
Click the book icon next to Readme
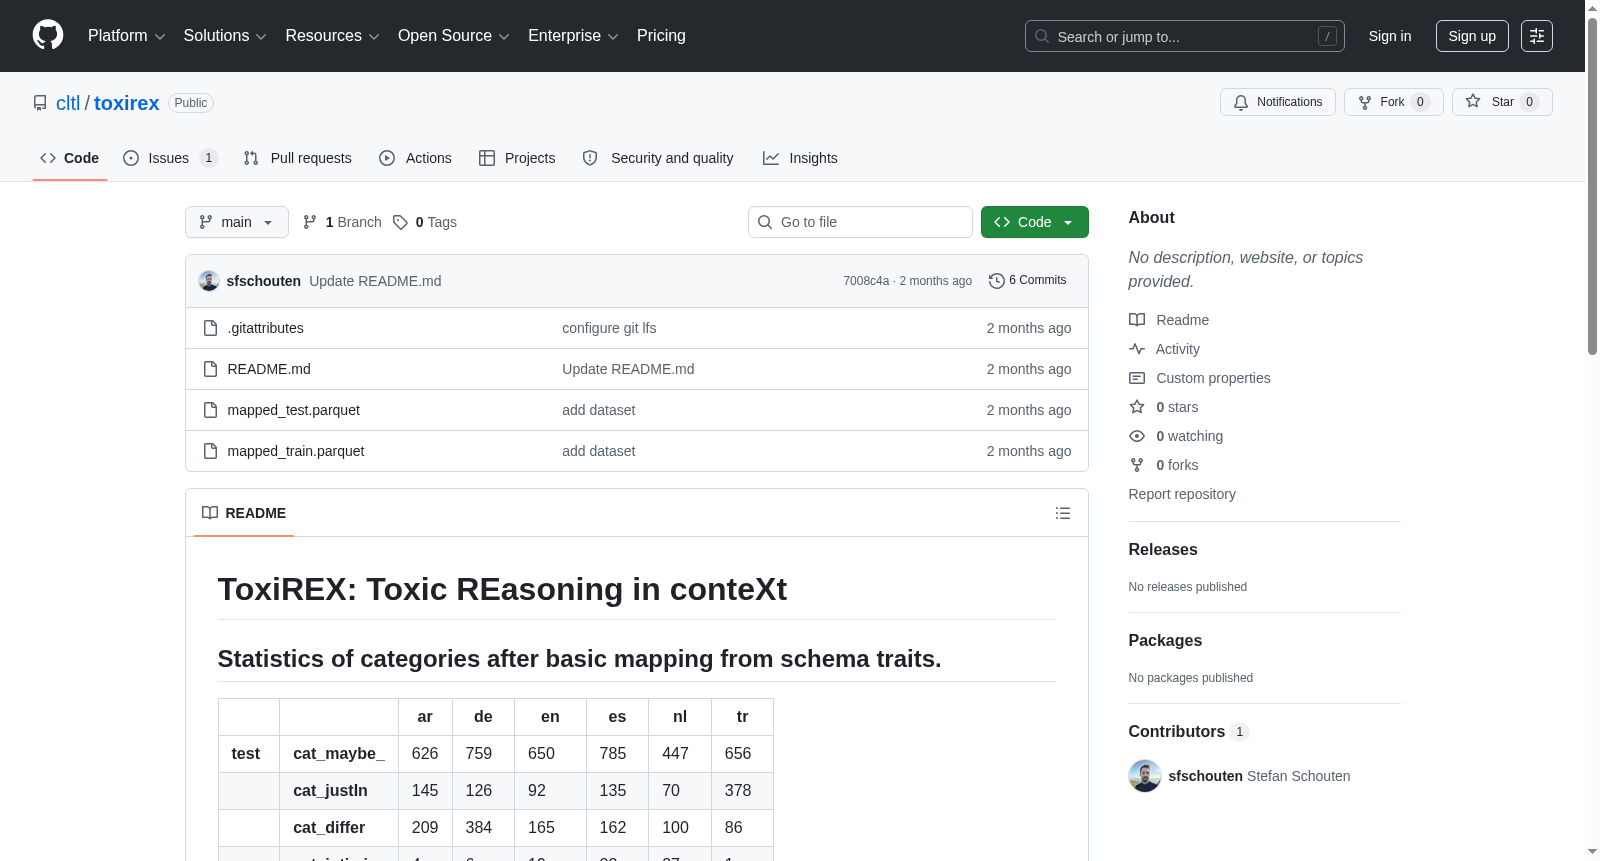click(1137, 320)
